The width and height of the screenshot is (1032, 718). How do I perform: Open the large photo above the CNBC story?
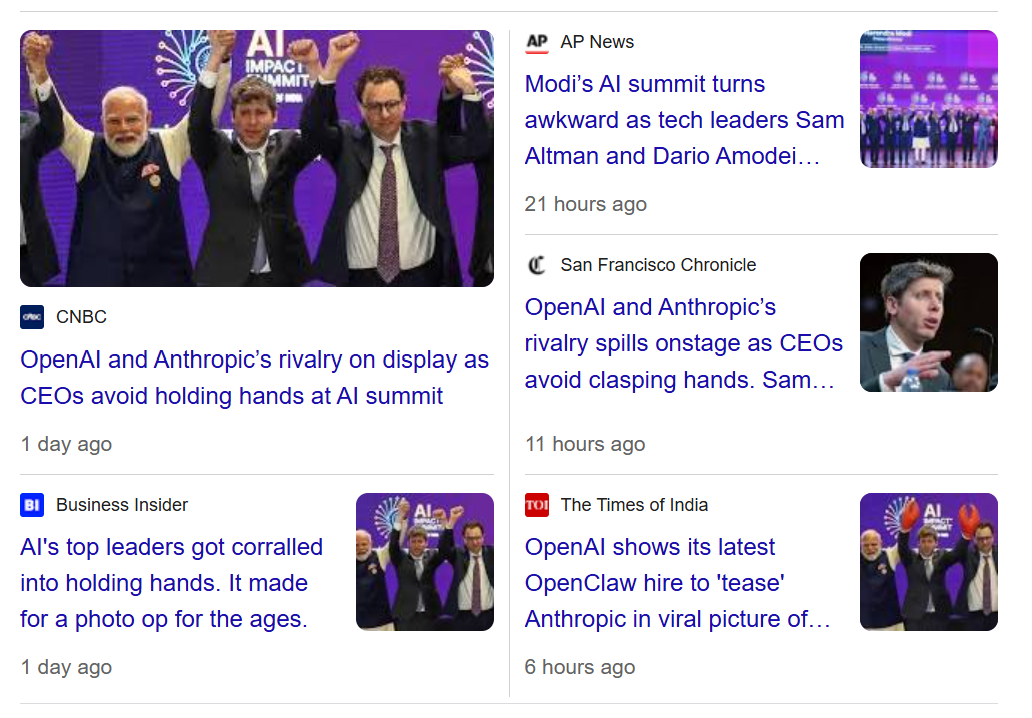coord(257,158)
